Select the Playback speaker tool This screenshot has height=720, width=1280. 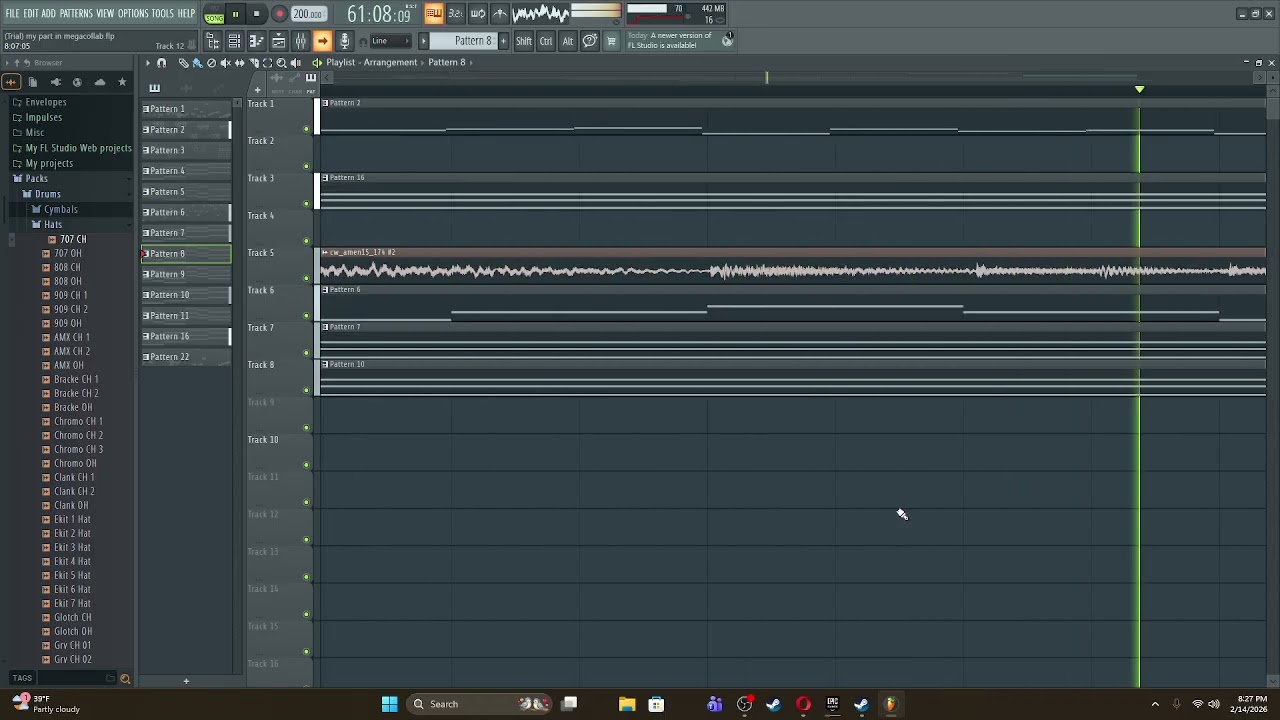tap(295, 63)
